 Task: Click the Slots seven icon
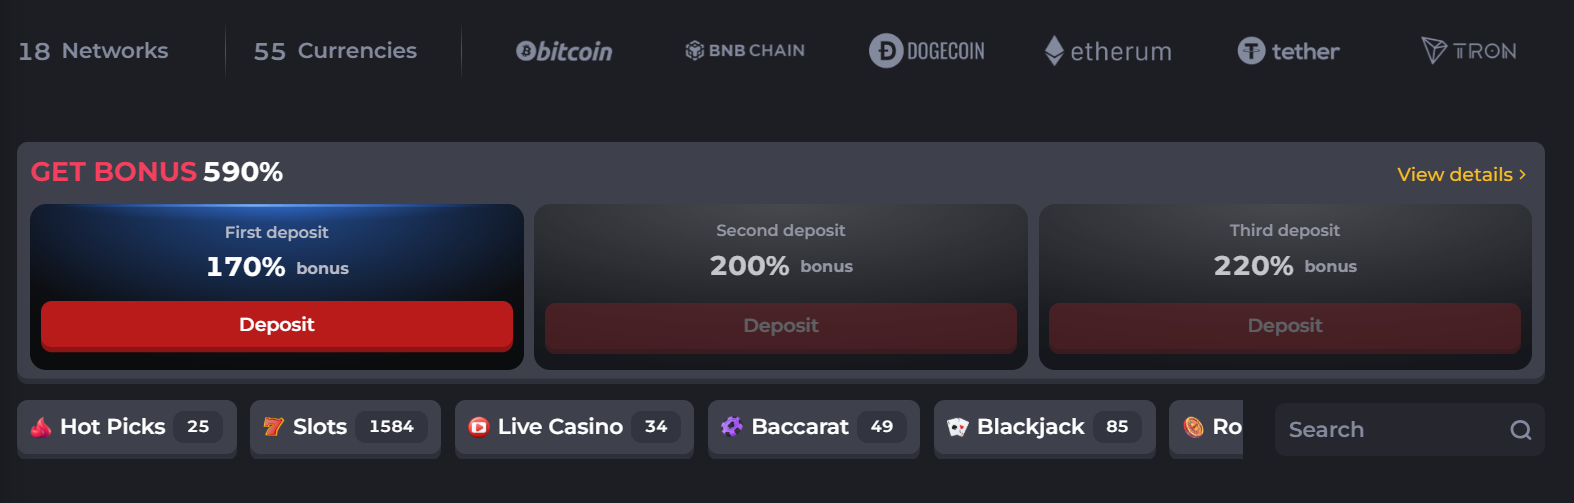tap(273, 427)
